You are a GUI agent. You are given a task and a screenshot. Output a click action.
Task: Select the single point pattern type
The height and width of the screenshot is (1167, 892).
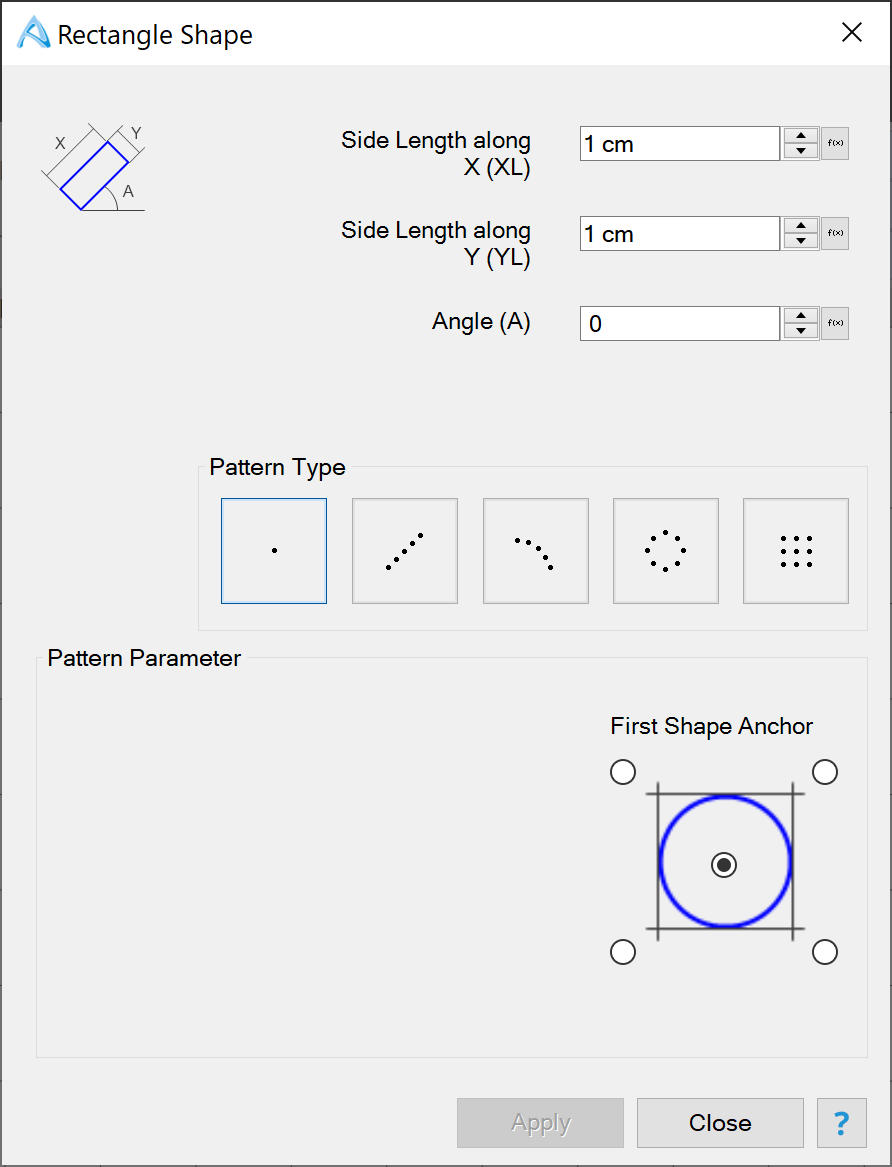point(274,551)
